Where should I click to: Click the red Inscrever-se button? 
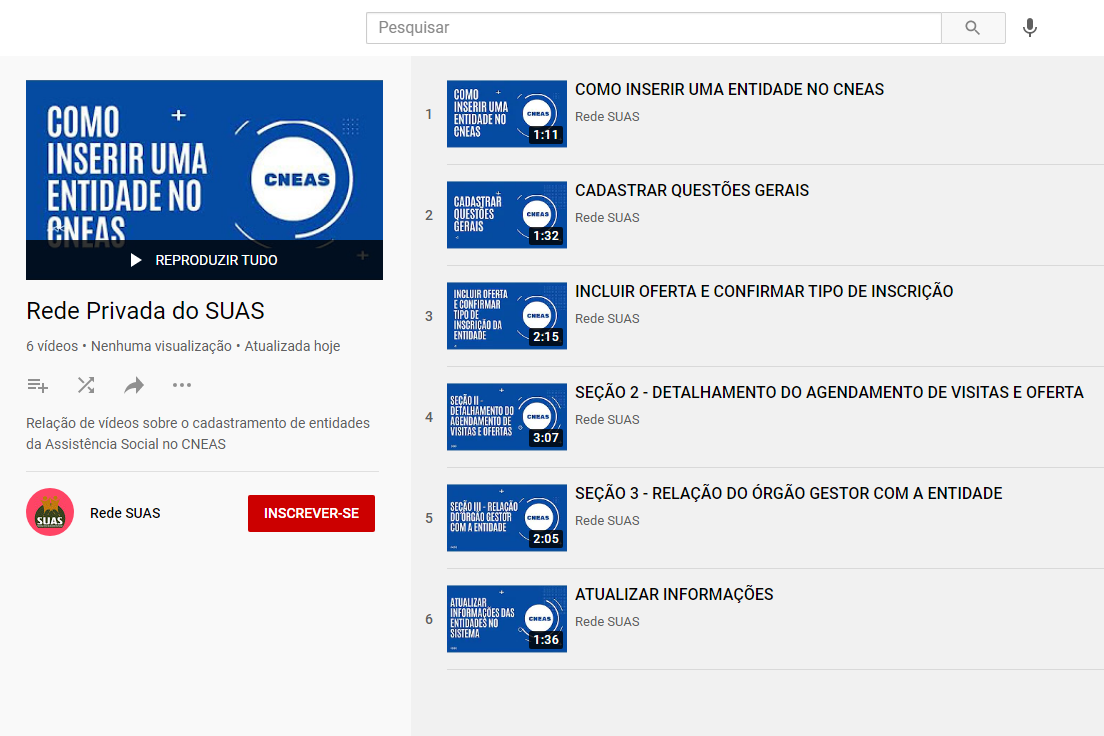[311, 513]
